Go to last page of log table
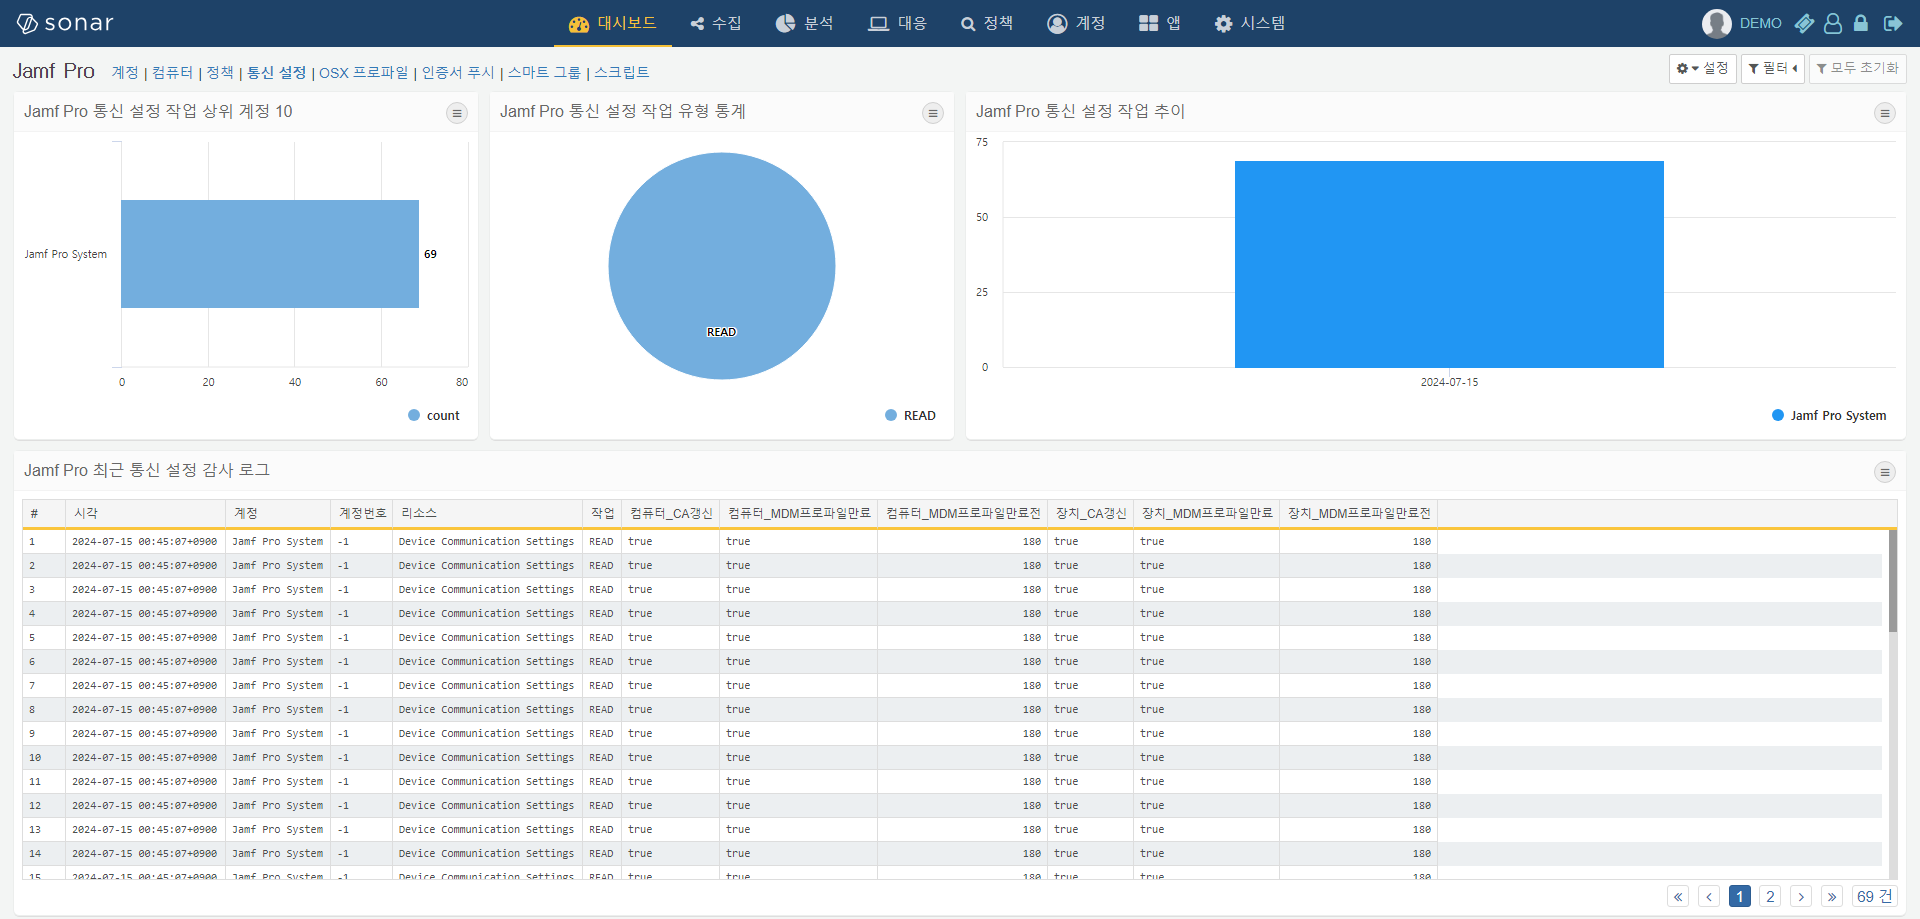The image size is (1920, 919). (x=1832, y=897)
